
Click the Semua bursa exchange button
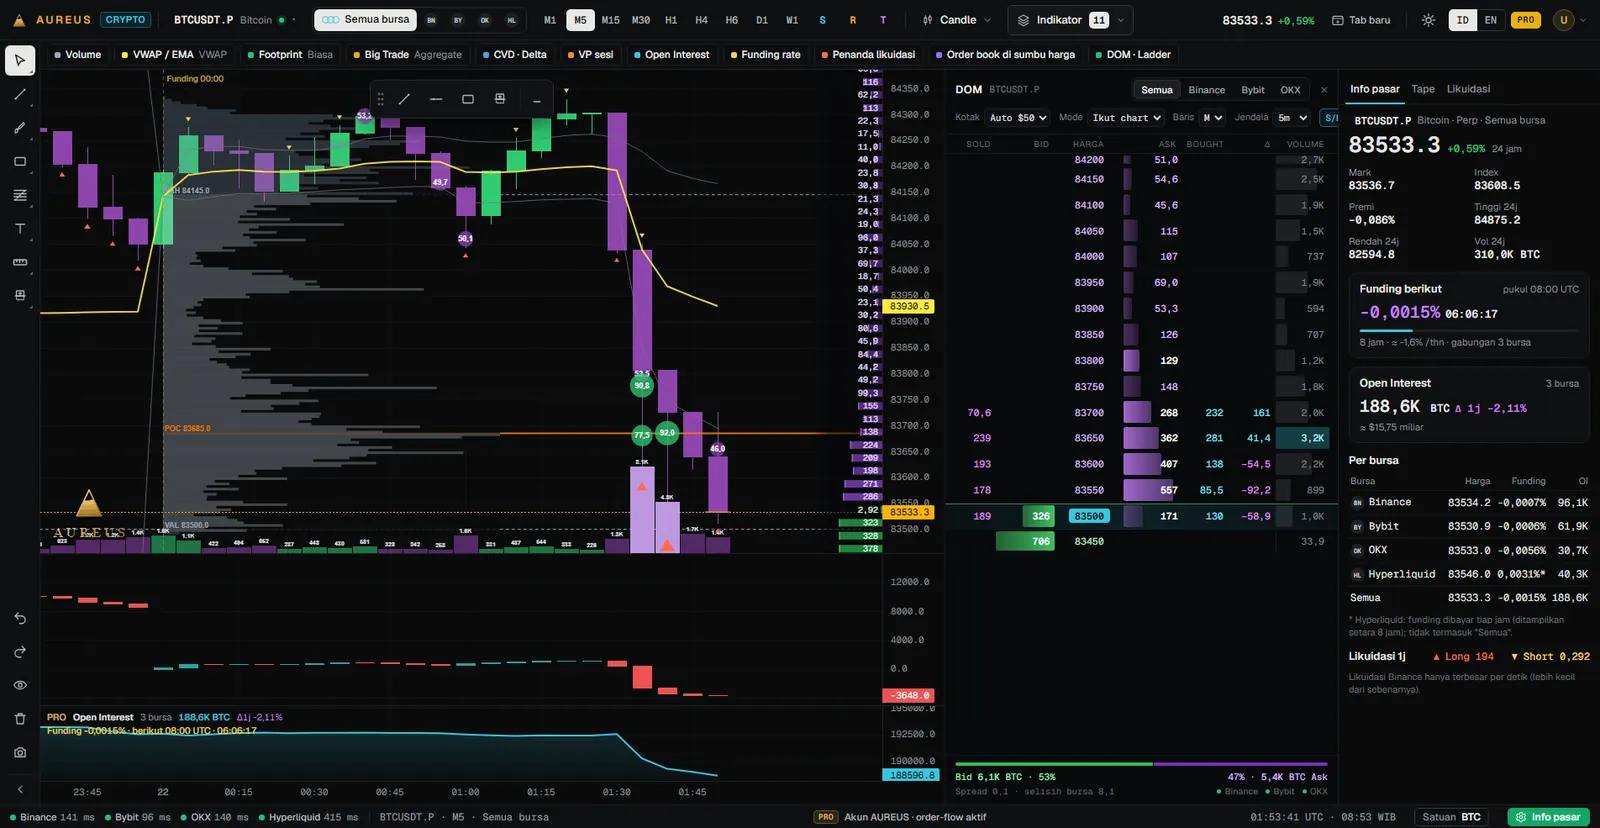click(x=366, y=20)
